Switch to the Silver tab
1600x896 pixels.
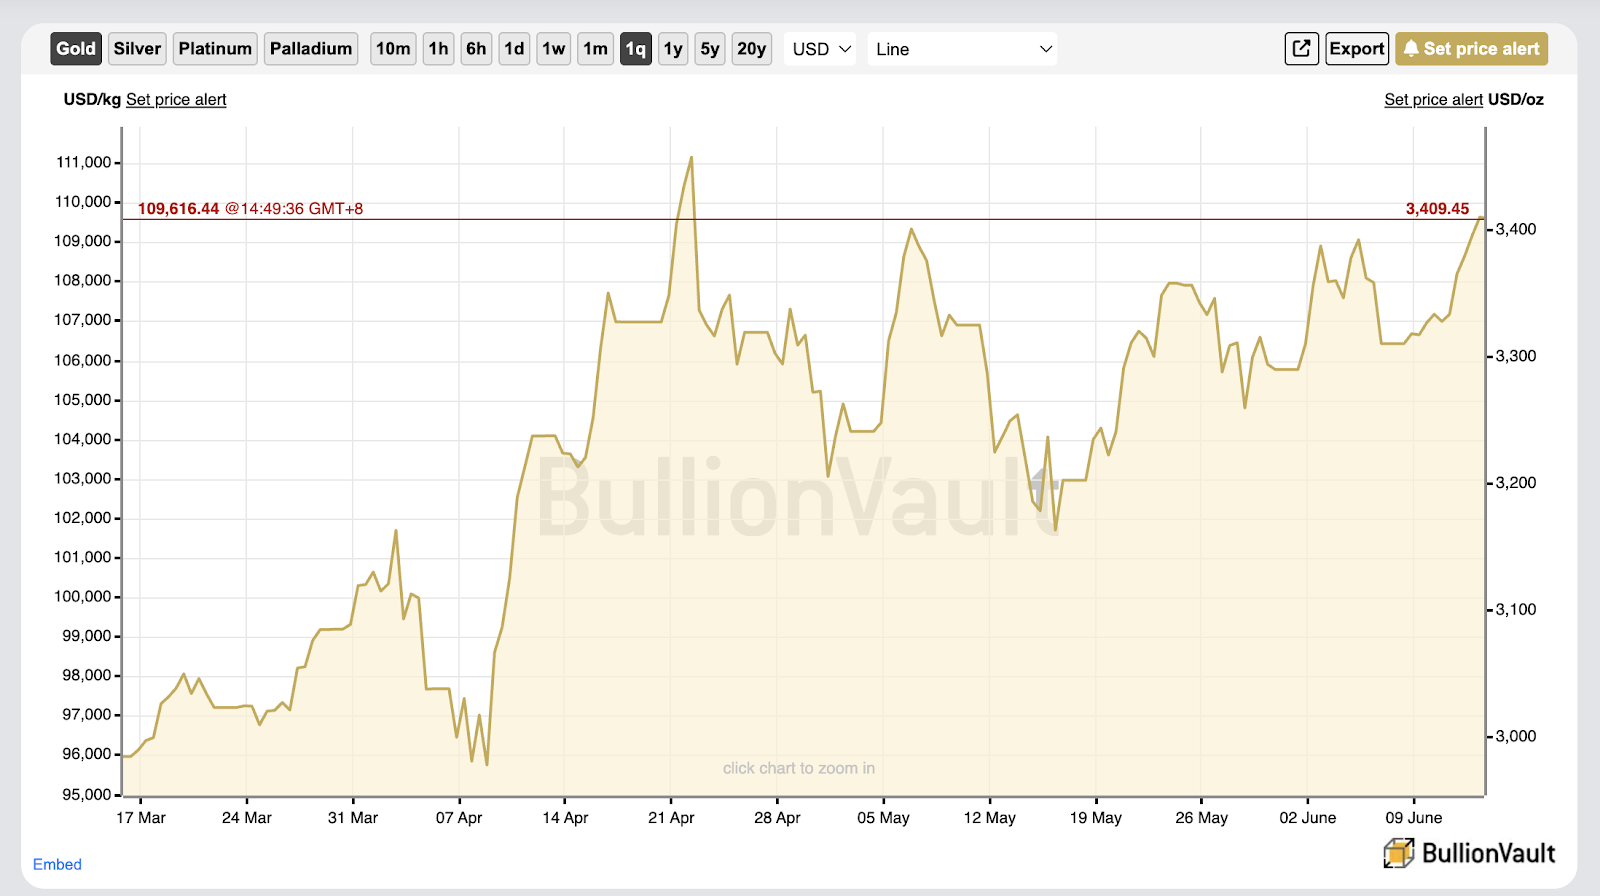pyautogui.click(x=137, y=48)
